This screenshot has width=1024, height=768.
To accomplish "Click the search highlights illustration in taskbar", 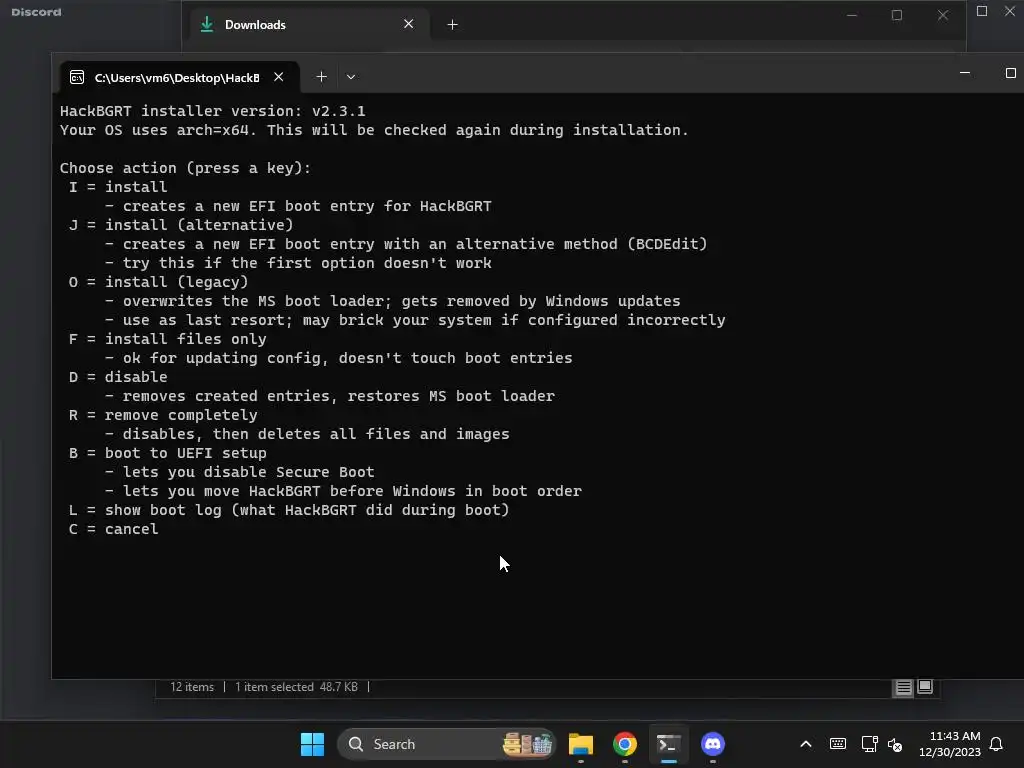I will pyautogui.click(x=528, y=744).
